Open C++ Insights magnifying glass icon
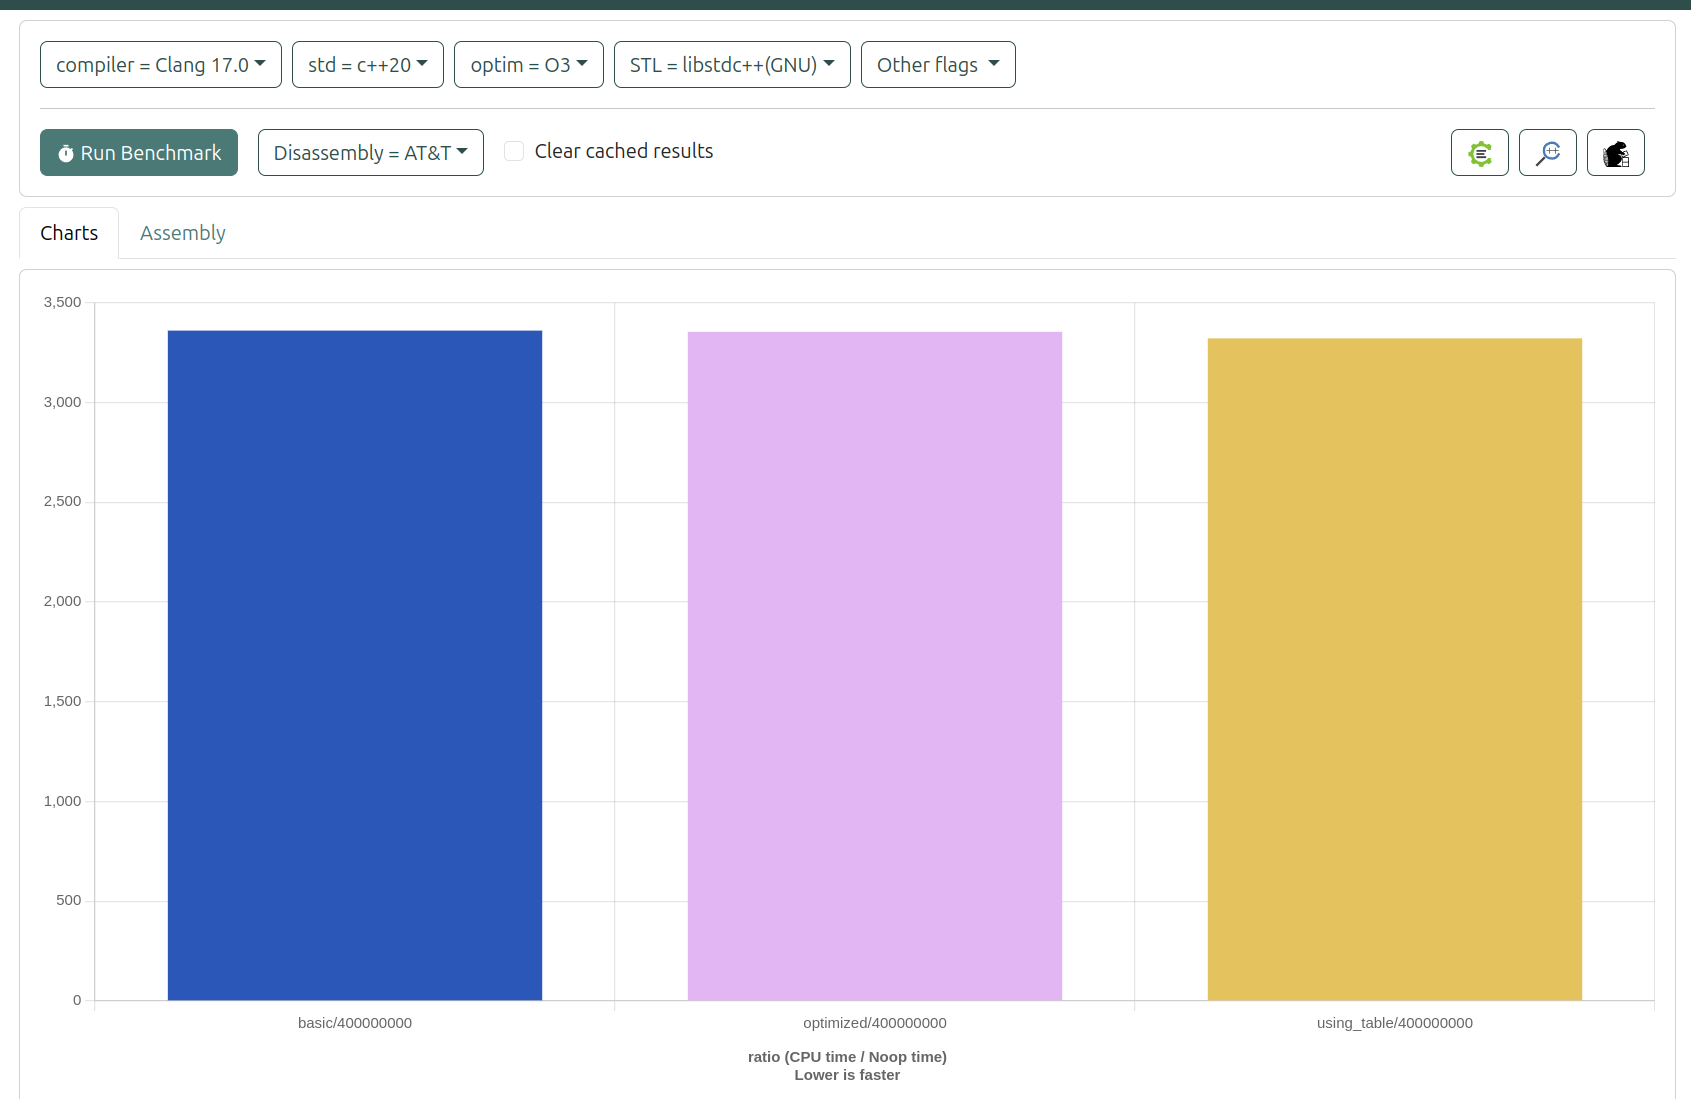This screenshot has width=1691, height=1099. pyautogui.click(x=1547, y=153)
